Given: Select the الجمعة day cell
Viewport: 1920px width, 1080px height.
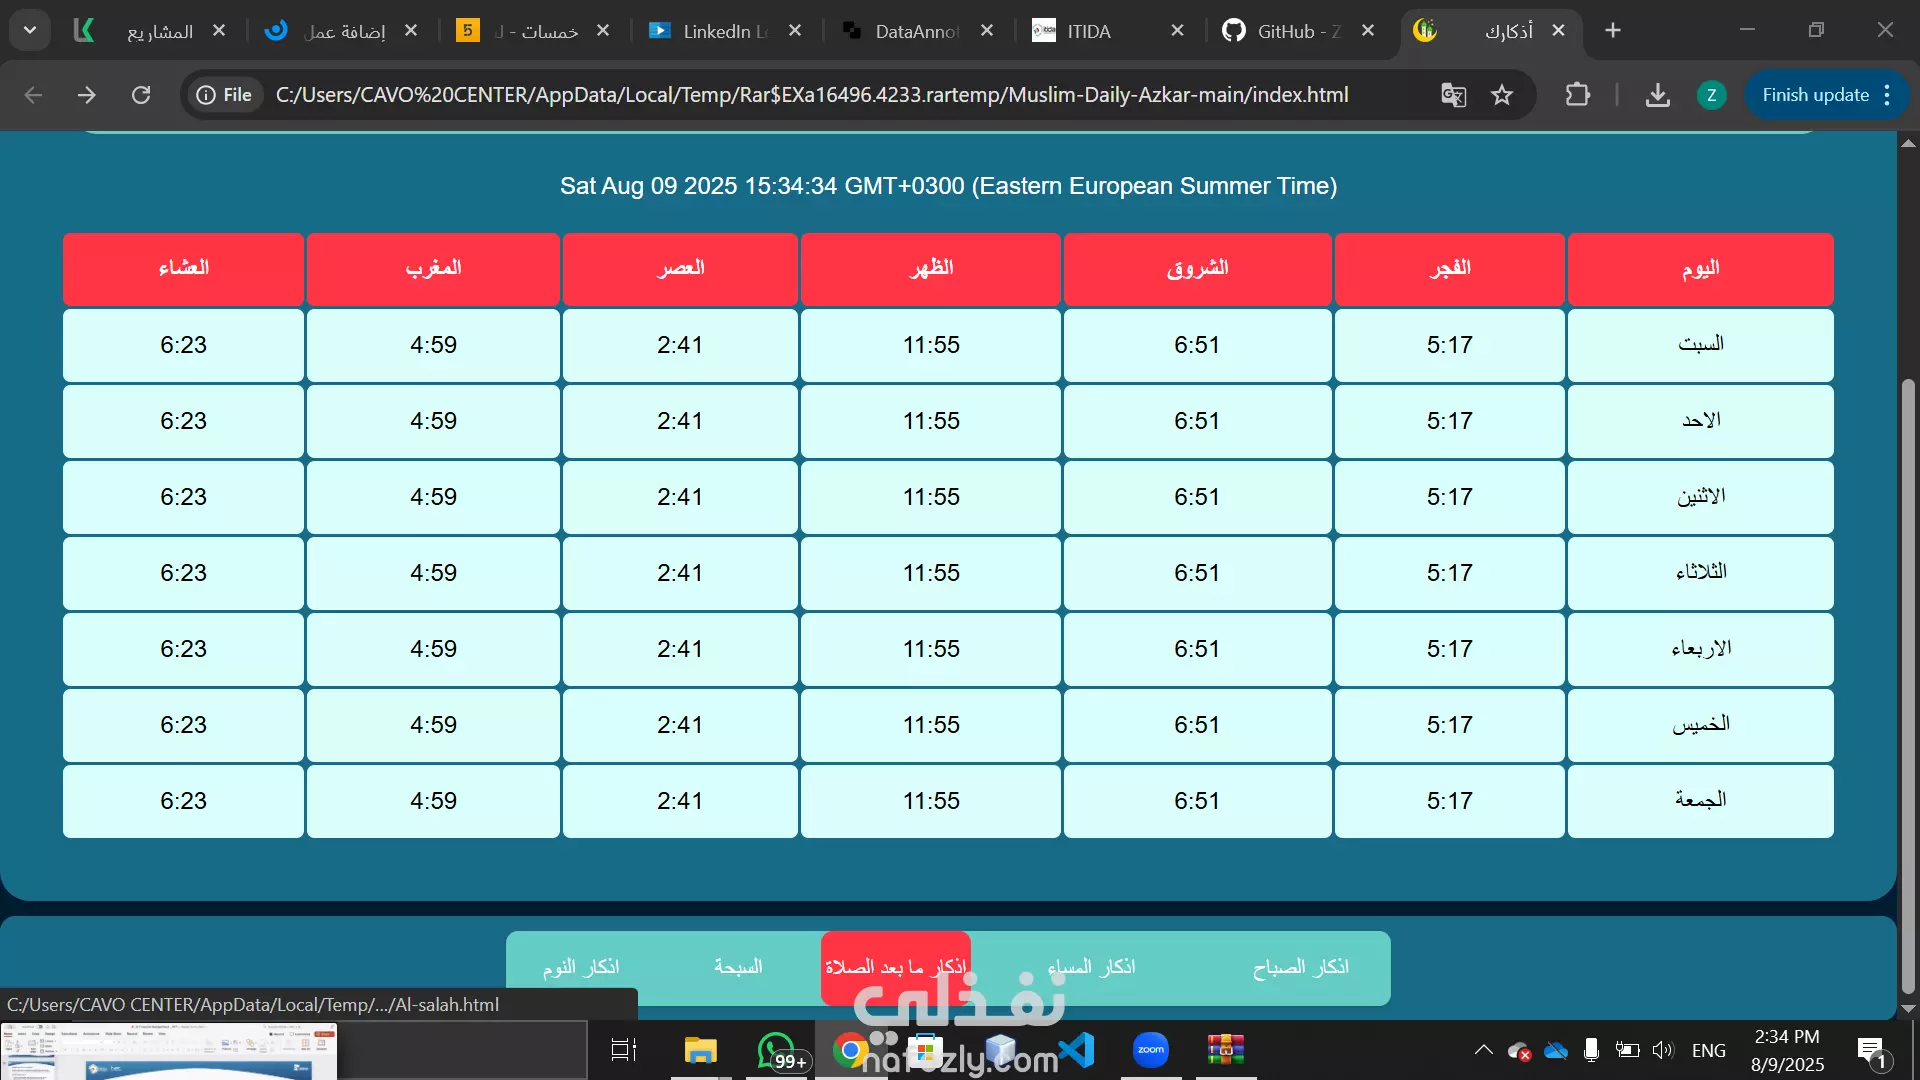Looking at the screenshot, I should coord(1700,801).
